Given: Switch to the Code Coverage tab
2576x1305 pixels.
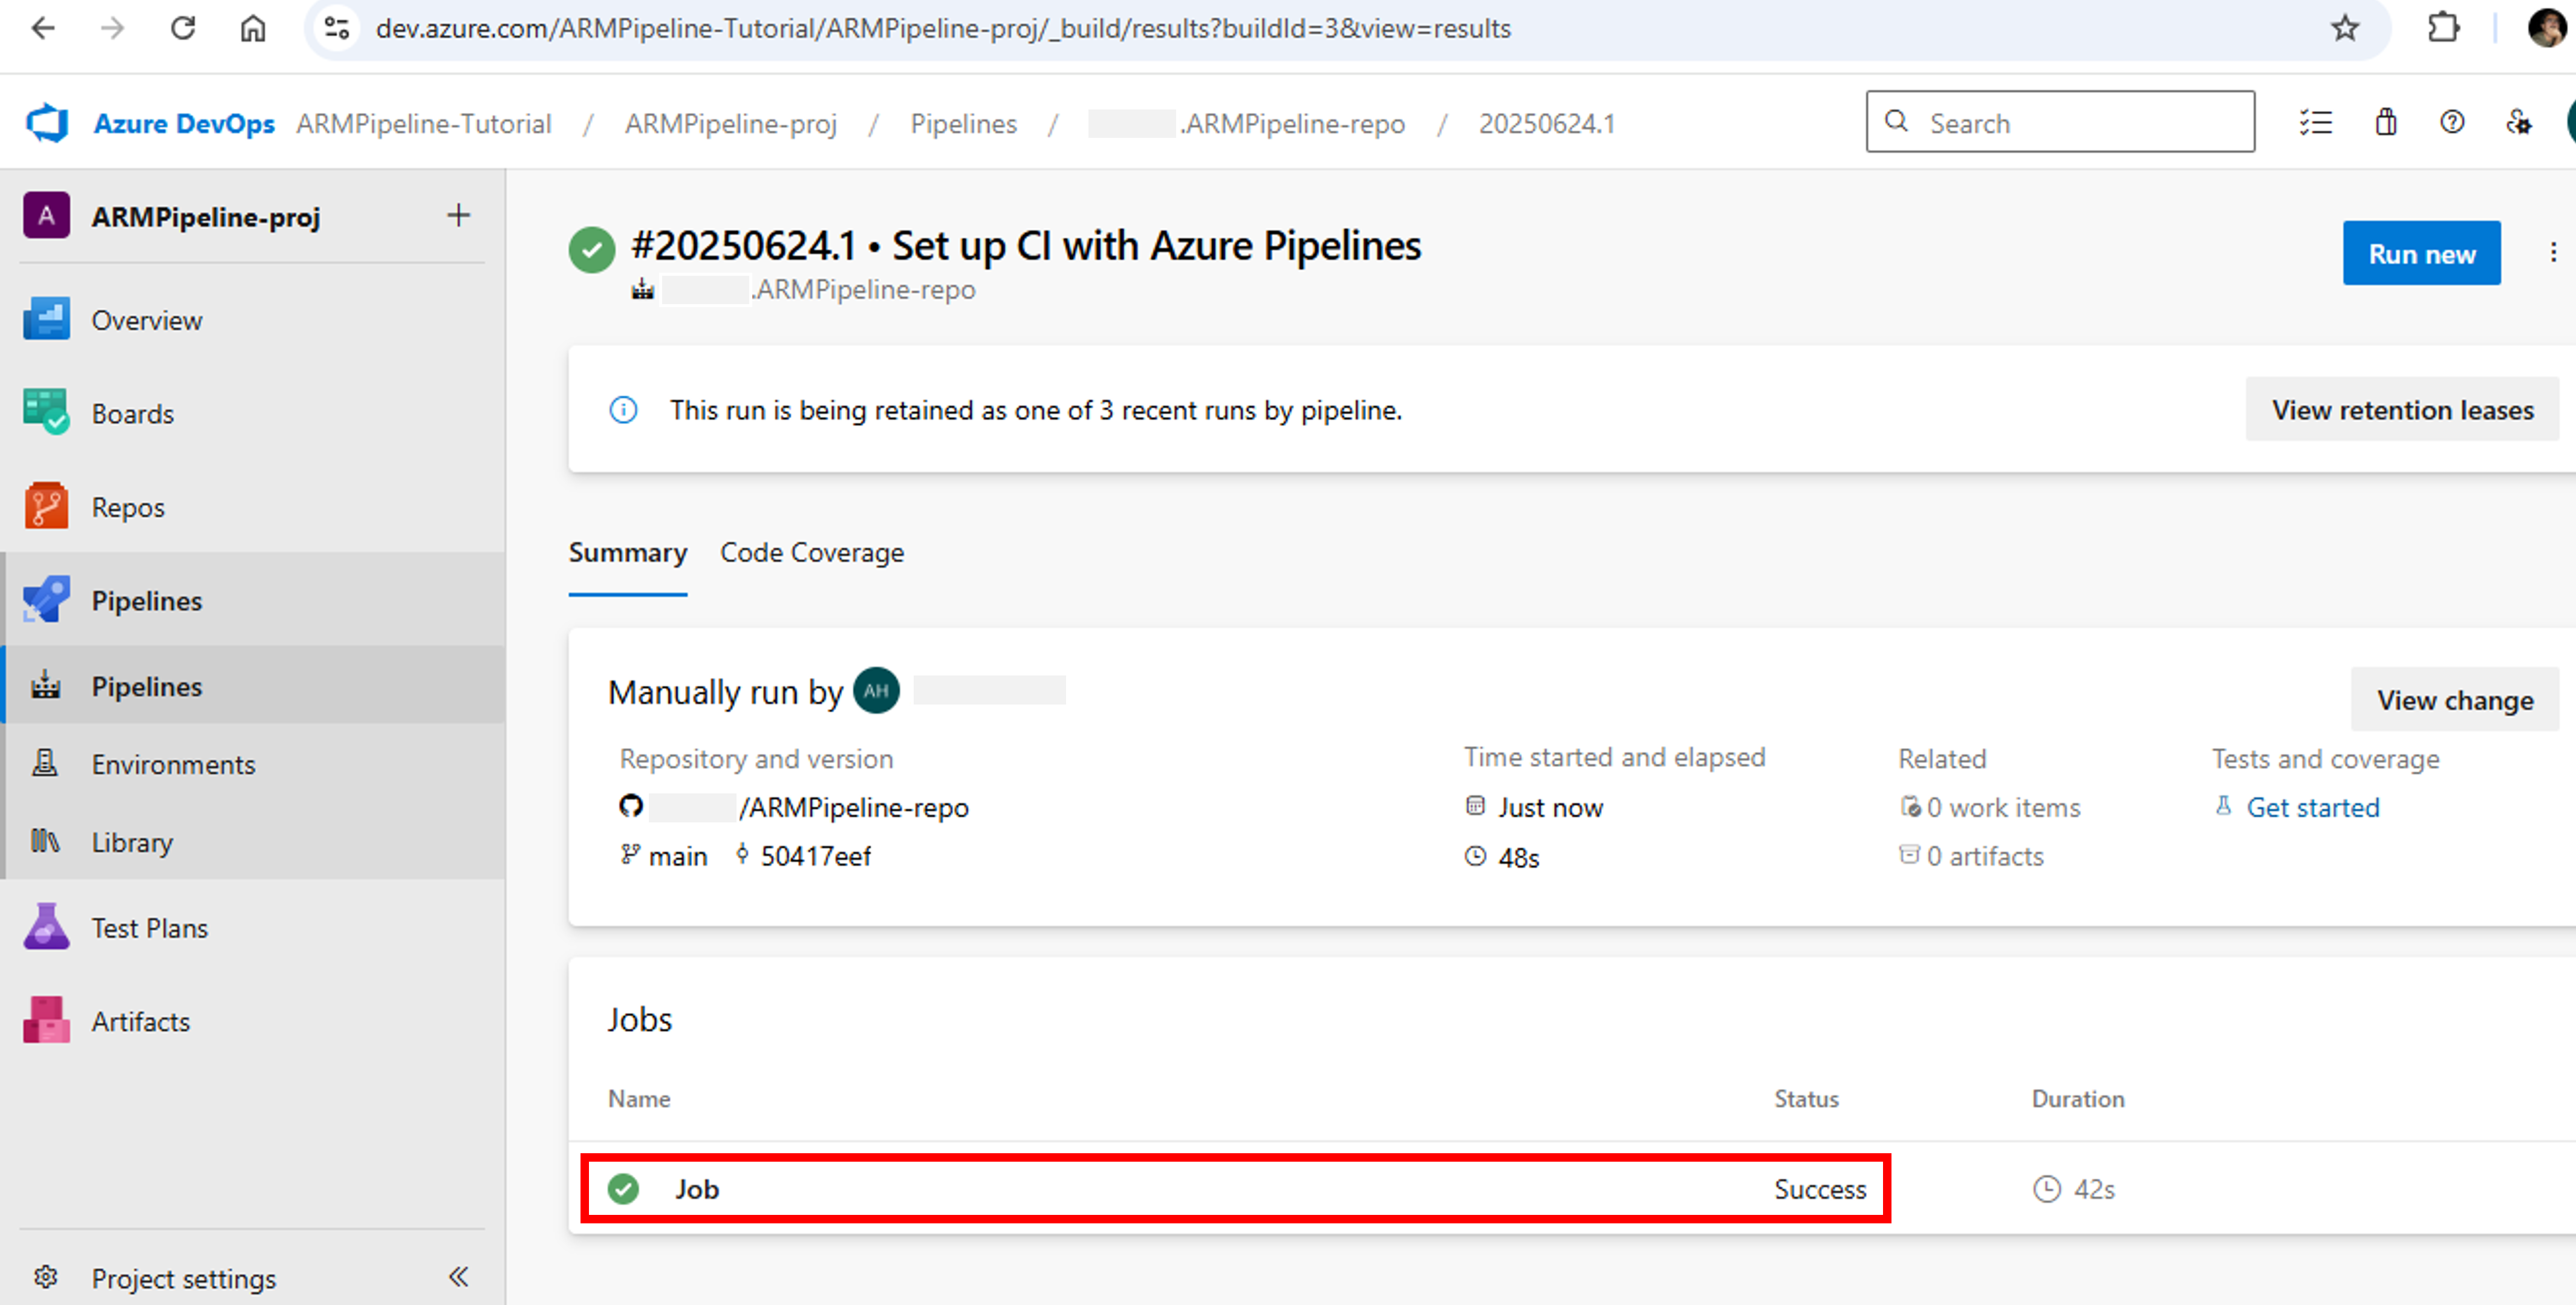Looking at the screenshot, I should pos(812,552).
